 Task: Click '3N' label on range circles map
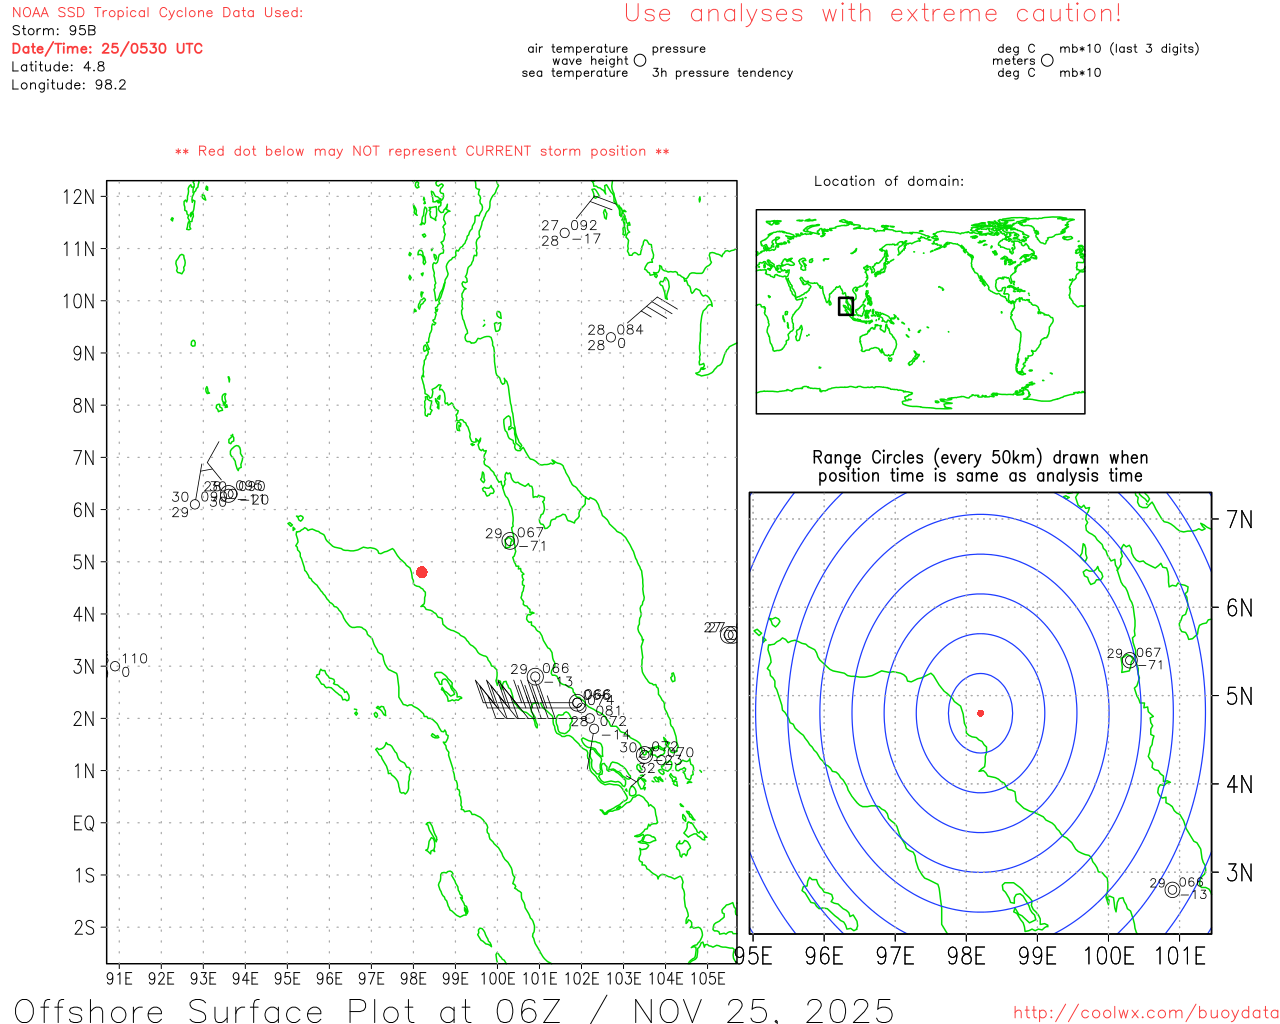(1239, 873)
